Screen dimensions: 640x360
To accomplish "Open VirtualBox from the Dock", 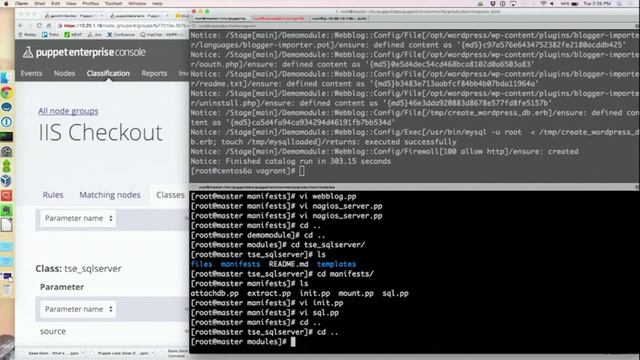I will coord(6,180).
